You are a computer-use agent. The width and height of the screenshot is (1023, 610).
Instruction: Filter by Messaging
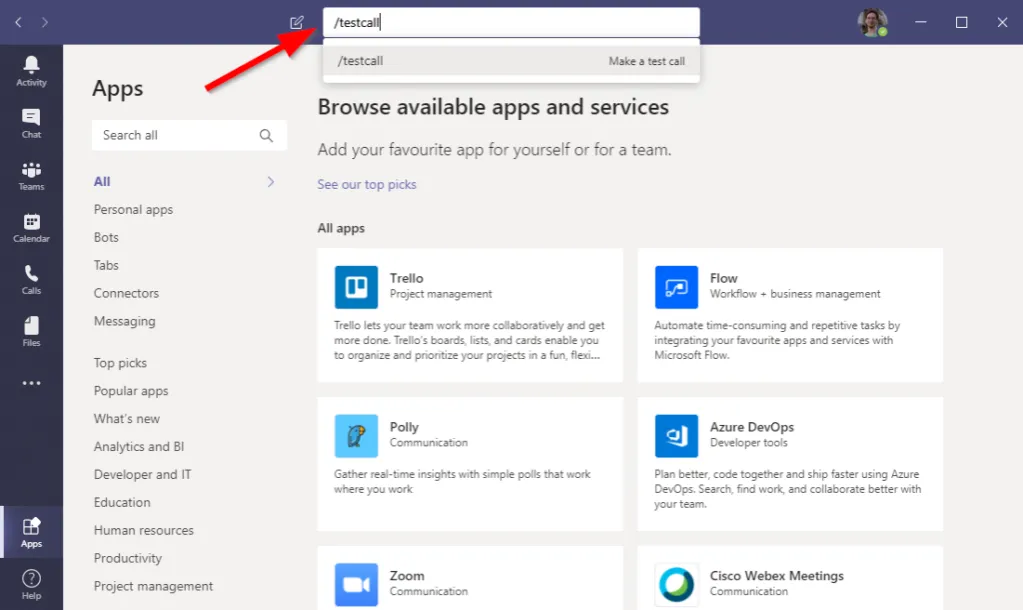tap(125, 321)
